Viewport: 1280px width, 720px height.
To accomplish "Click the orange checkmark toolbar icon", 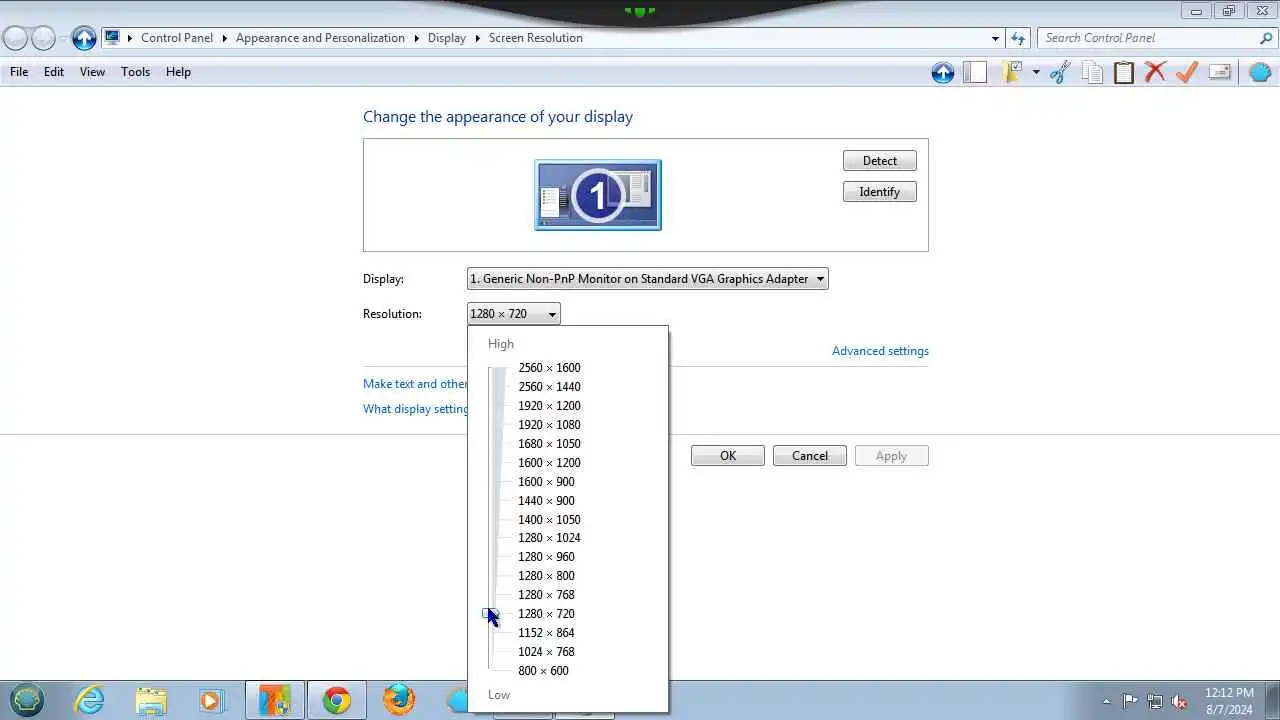I will [1187, 72].
